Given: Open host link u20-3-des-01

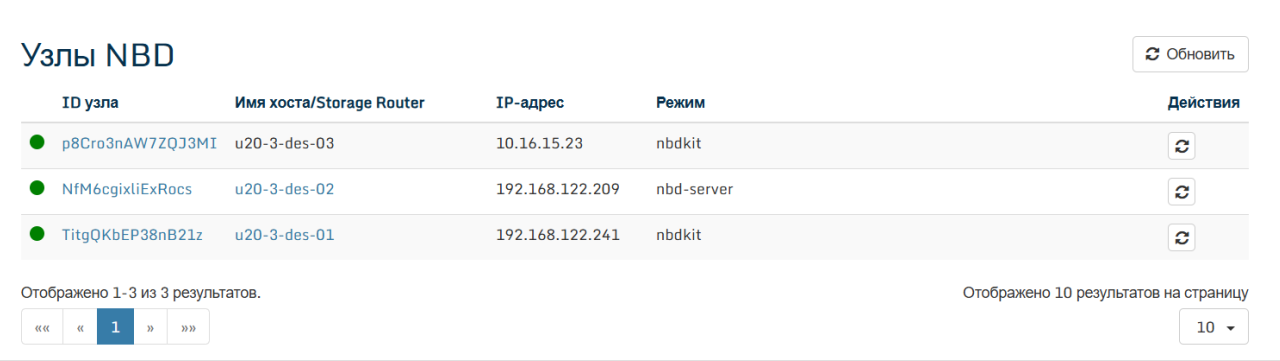Looking at the screenshot, I should tap(284, 234).
